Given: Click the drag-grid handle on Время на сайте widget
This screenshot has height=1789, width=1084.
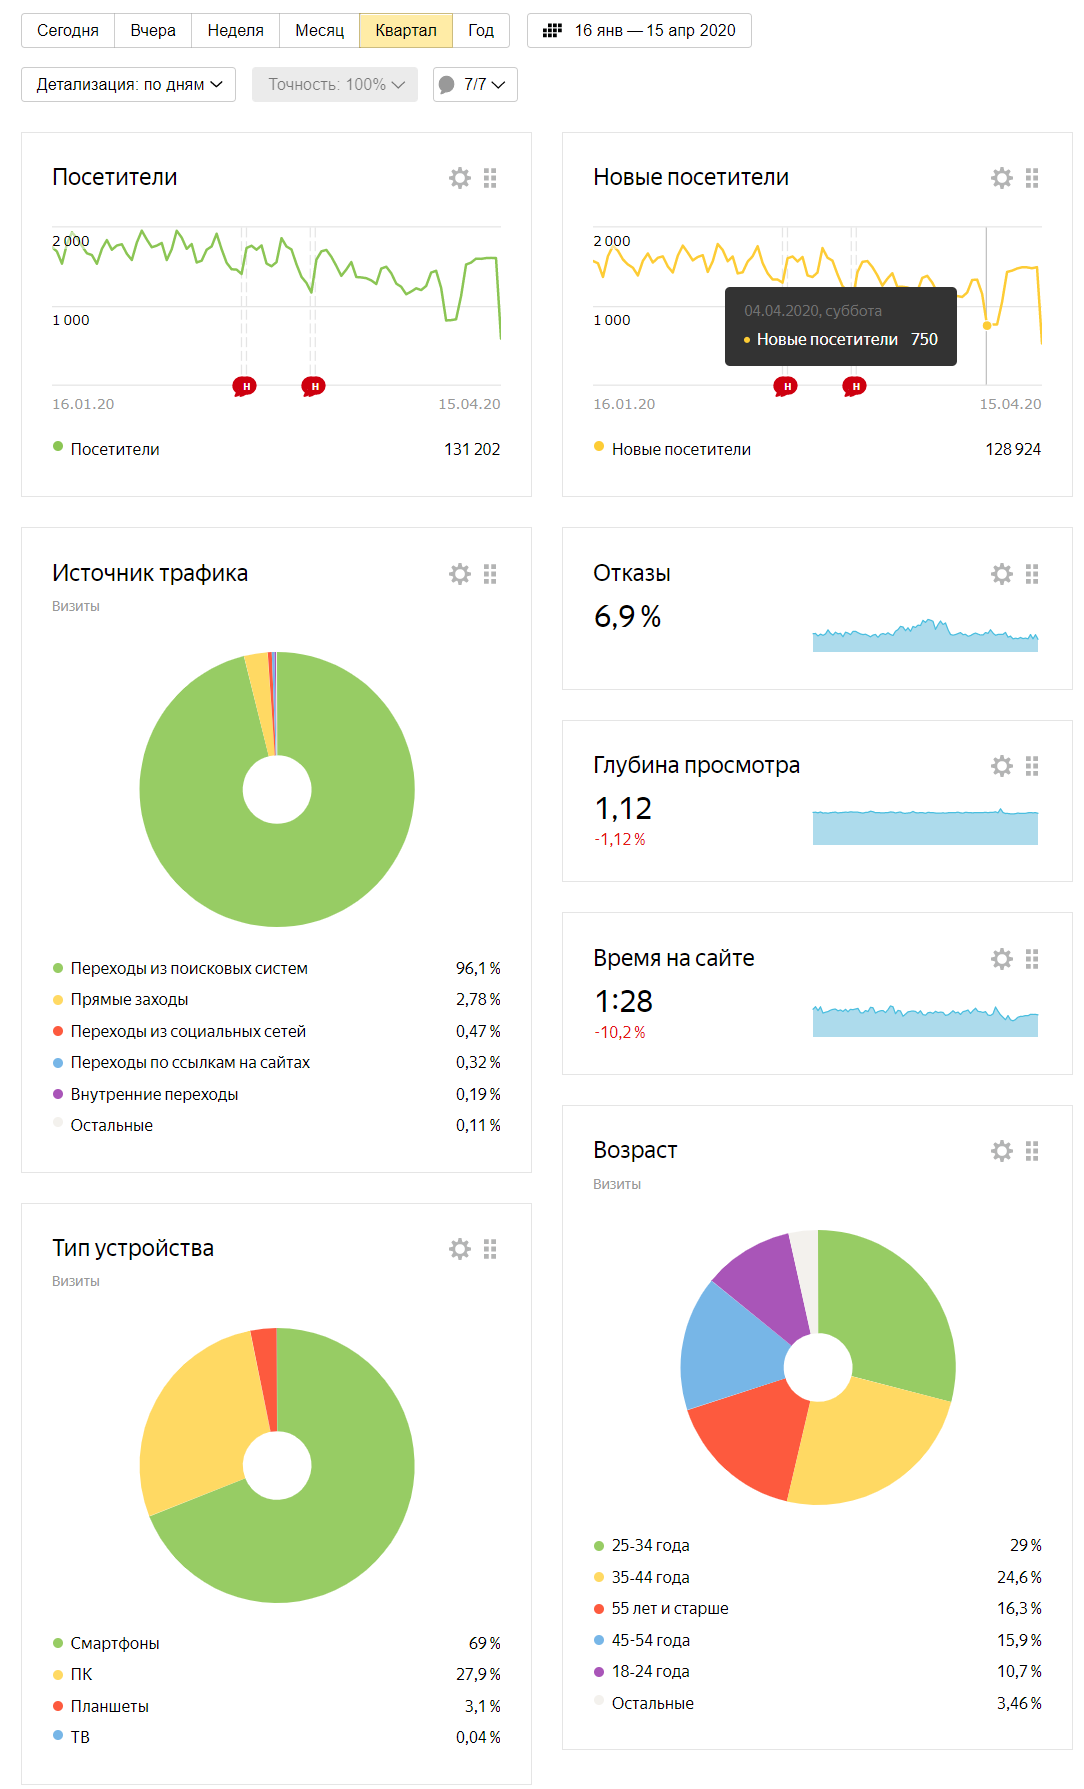Looking at the screenshot, I should [x=1032, y=959].
